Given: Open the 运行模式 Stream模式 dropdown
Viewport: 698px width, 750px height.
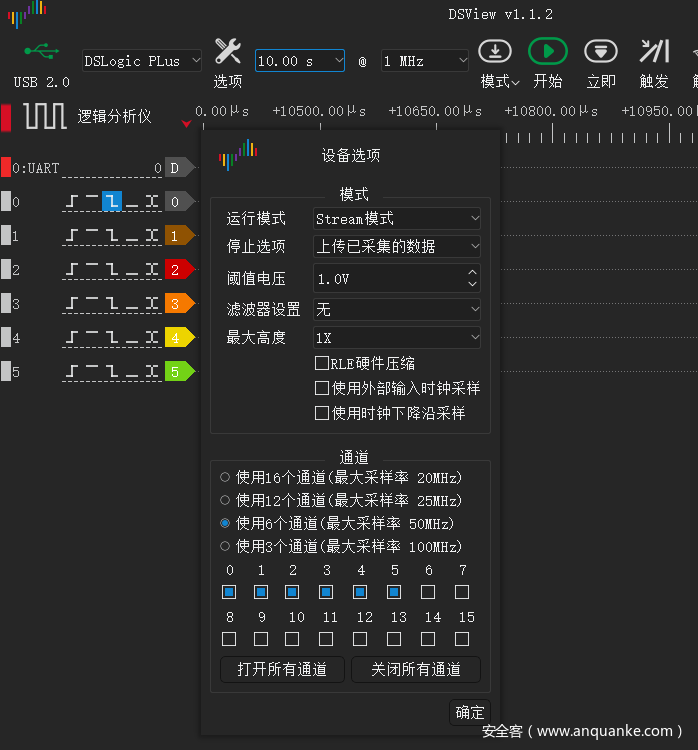Looking at the screenshot, I should pyautogui.click(x=396, y=219).
